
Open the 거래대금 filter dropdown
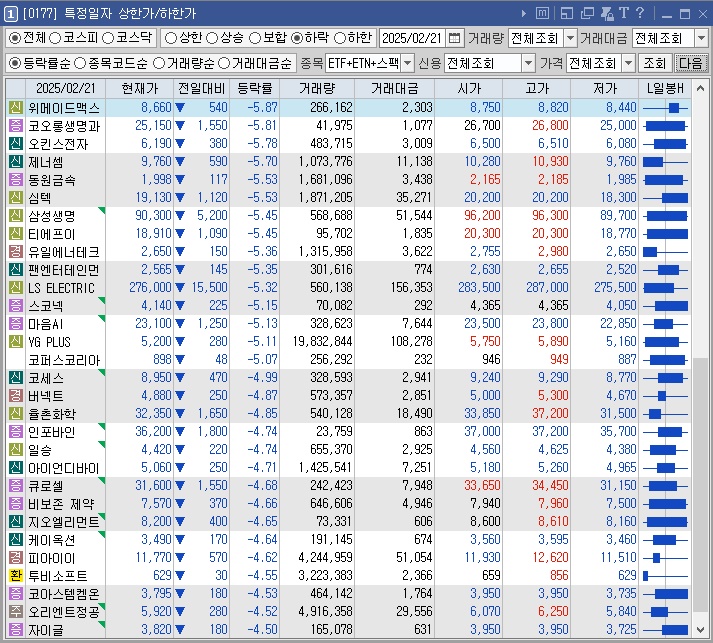coord(701,38)
